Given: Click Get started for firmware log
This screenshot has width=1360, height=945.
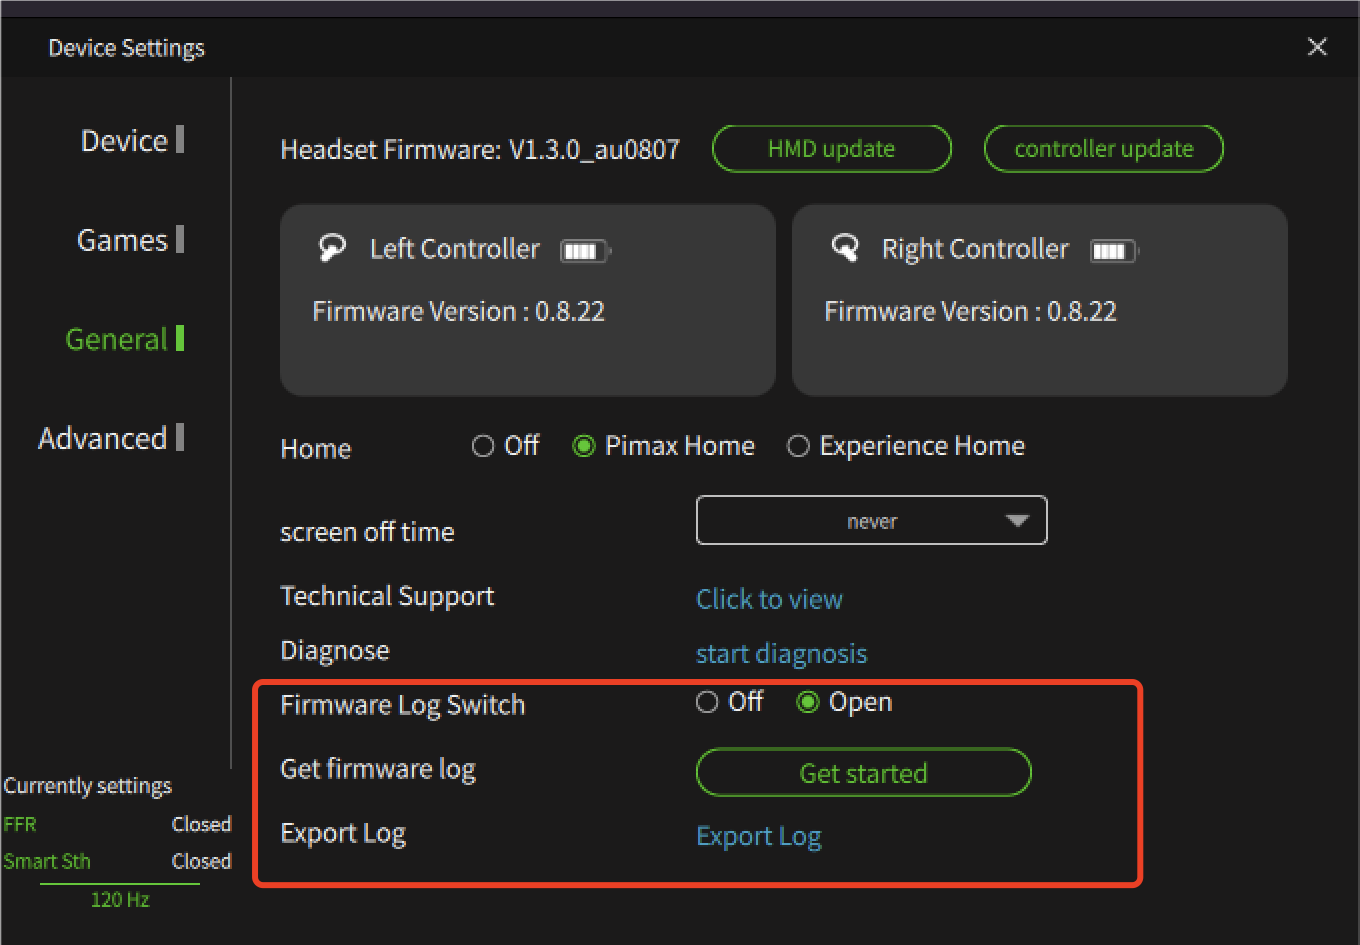Looking at the screenshot, I should click(864, 773).
